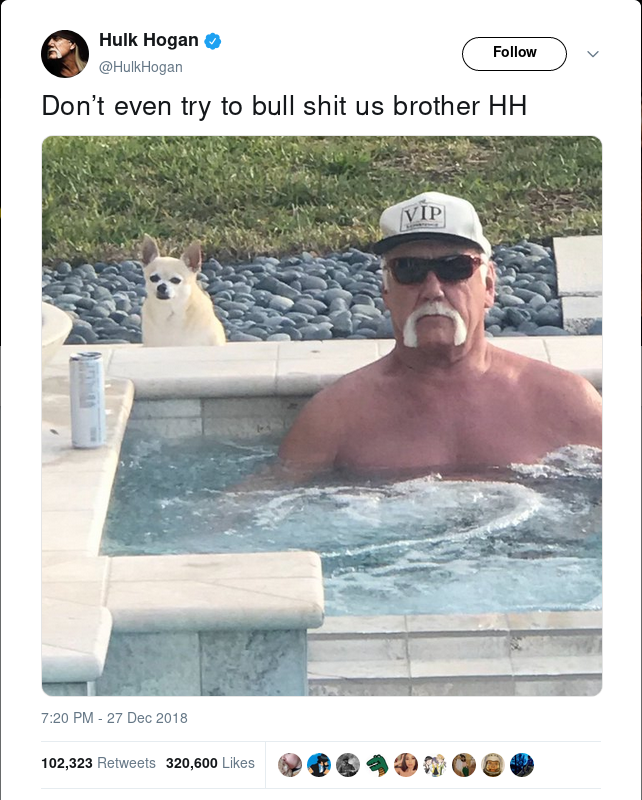Open the anime group liker avatar
Viewport: 642px width, 800px height.
[435, 765]
